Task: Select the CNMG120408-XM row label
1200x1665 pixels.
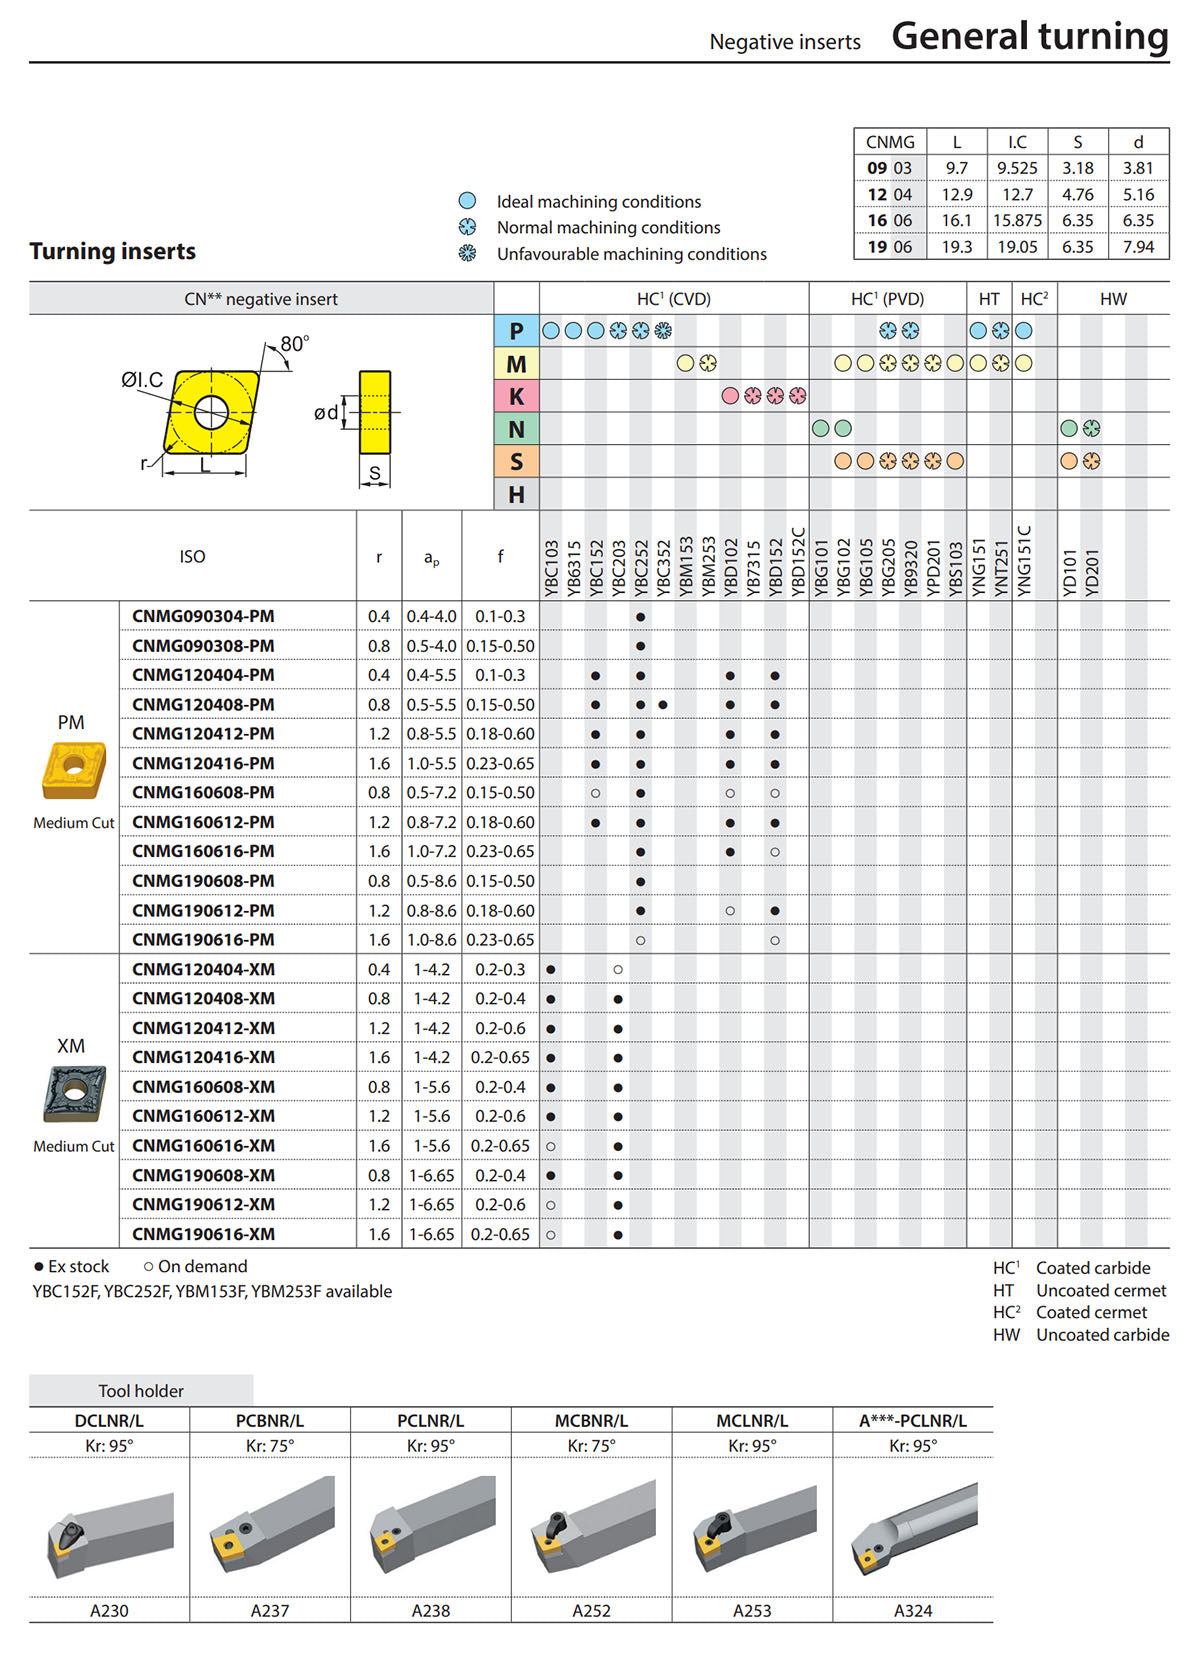Action: click(203, 998)
